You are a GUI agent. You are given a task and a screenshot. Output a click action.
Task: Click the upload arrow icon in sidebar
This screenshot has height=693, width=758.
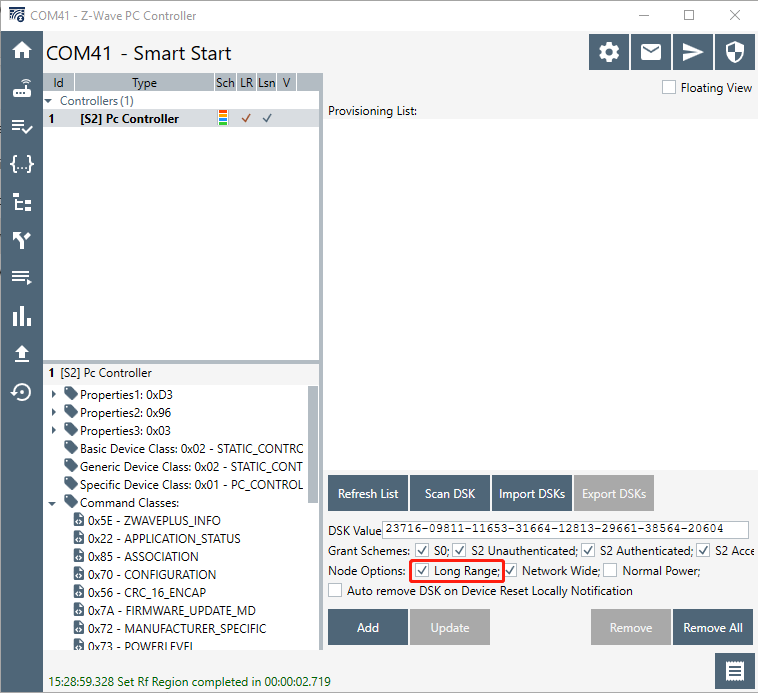[x=21, y=354]
